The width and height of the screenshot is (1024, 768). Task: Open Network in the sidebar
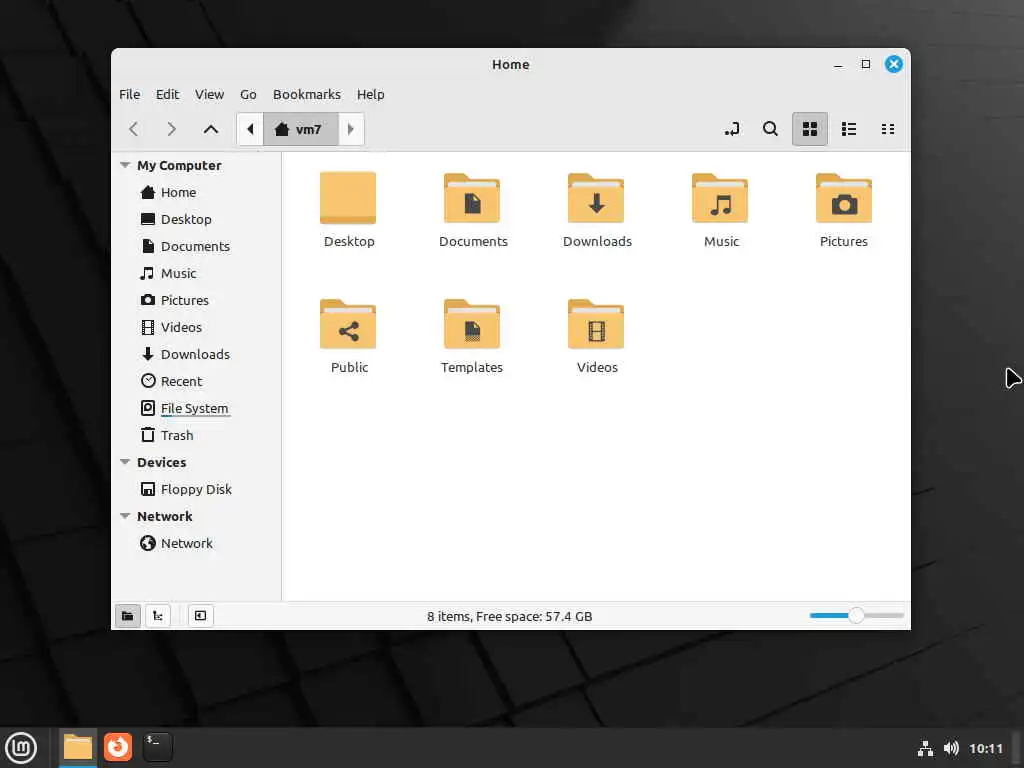196,543
